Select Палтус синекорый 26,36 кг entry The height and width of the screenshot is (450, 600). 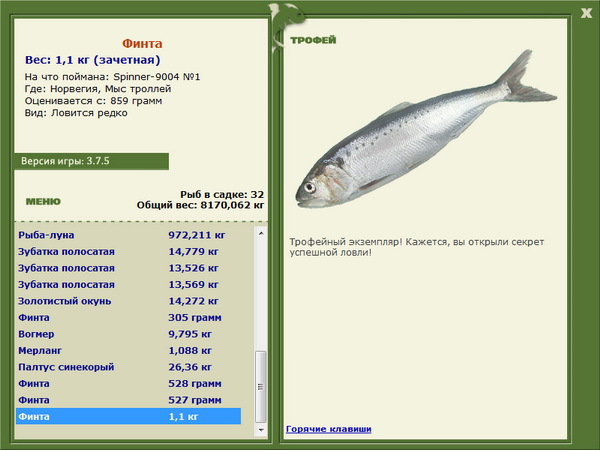(129, 367)
